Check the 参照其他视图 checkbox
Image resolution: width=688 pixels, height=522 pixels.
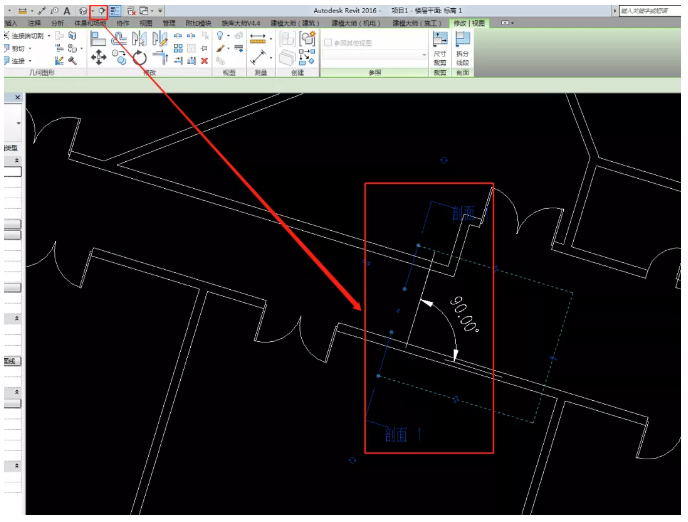(328, 43)
